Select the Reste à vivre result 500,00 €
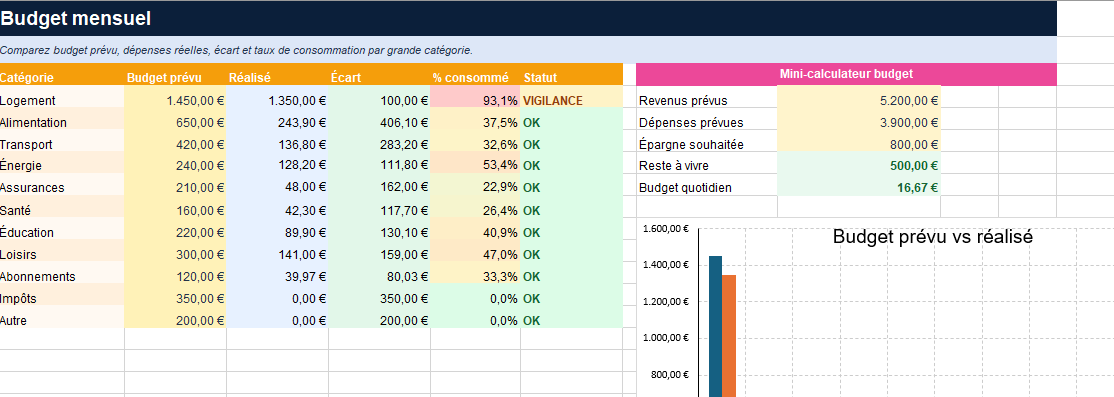This screenshot has width=1114, height=397. point(859,166)
